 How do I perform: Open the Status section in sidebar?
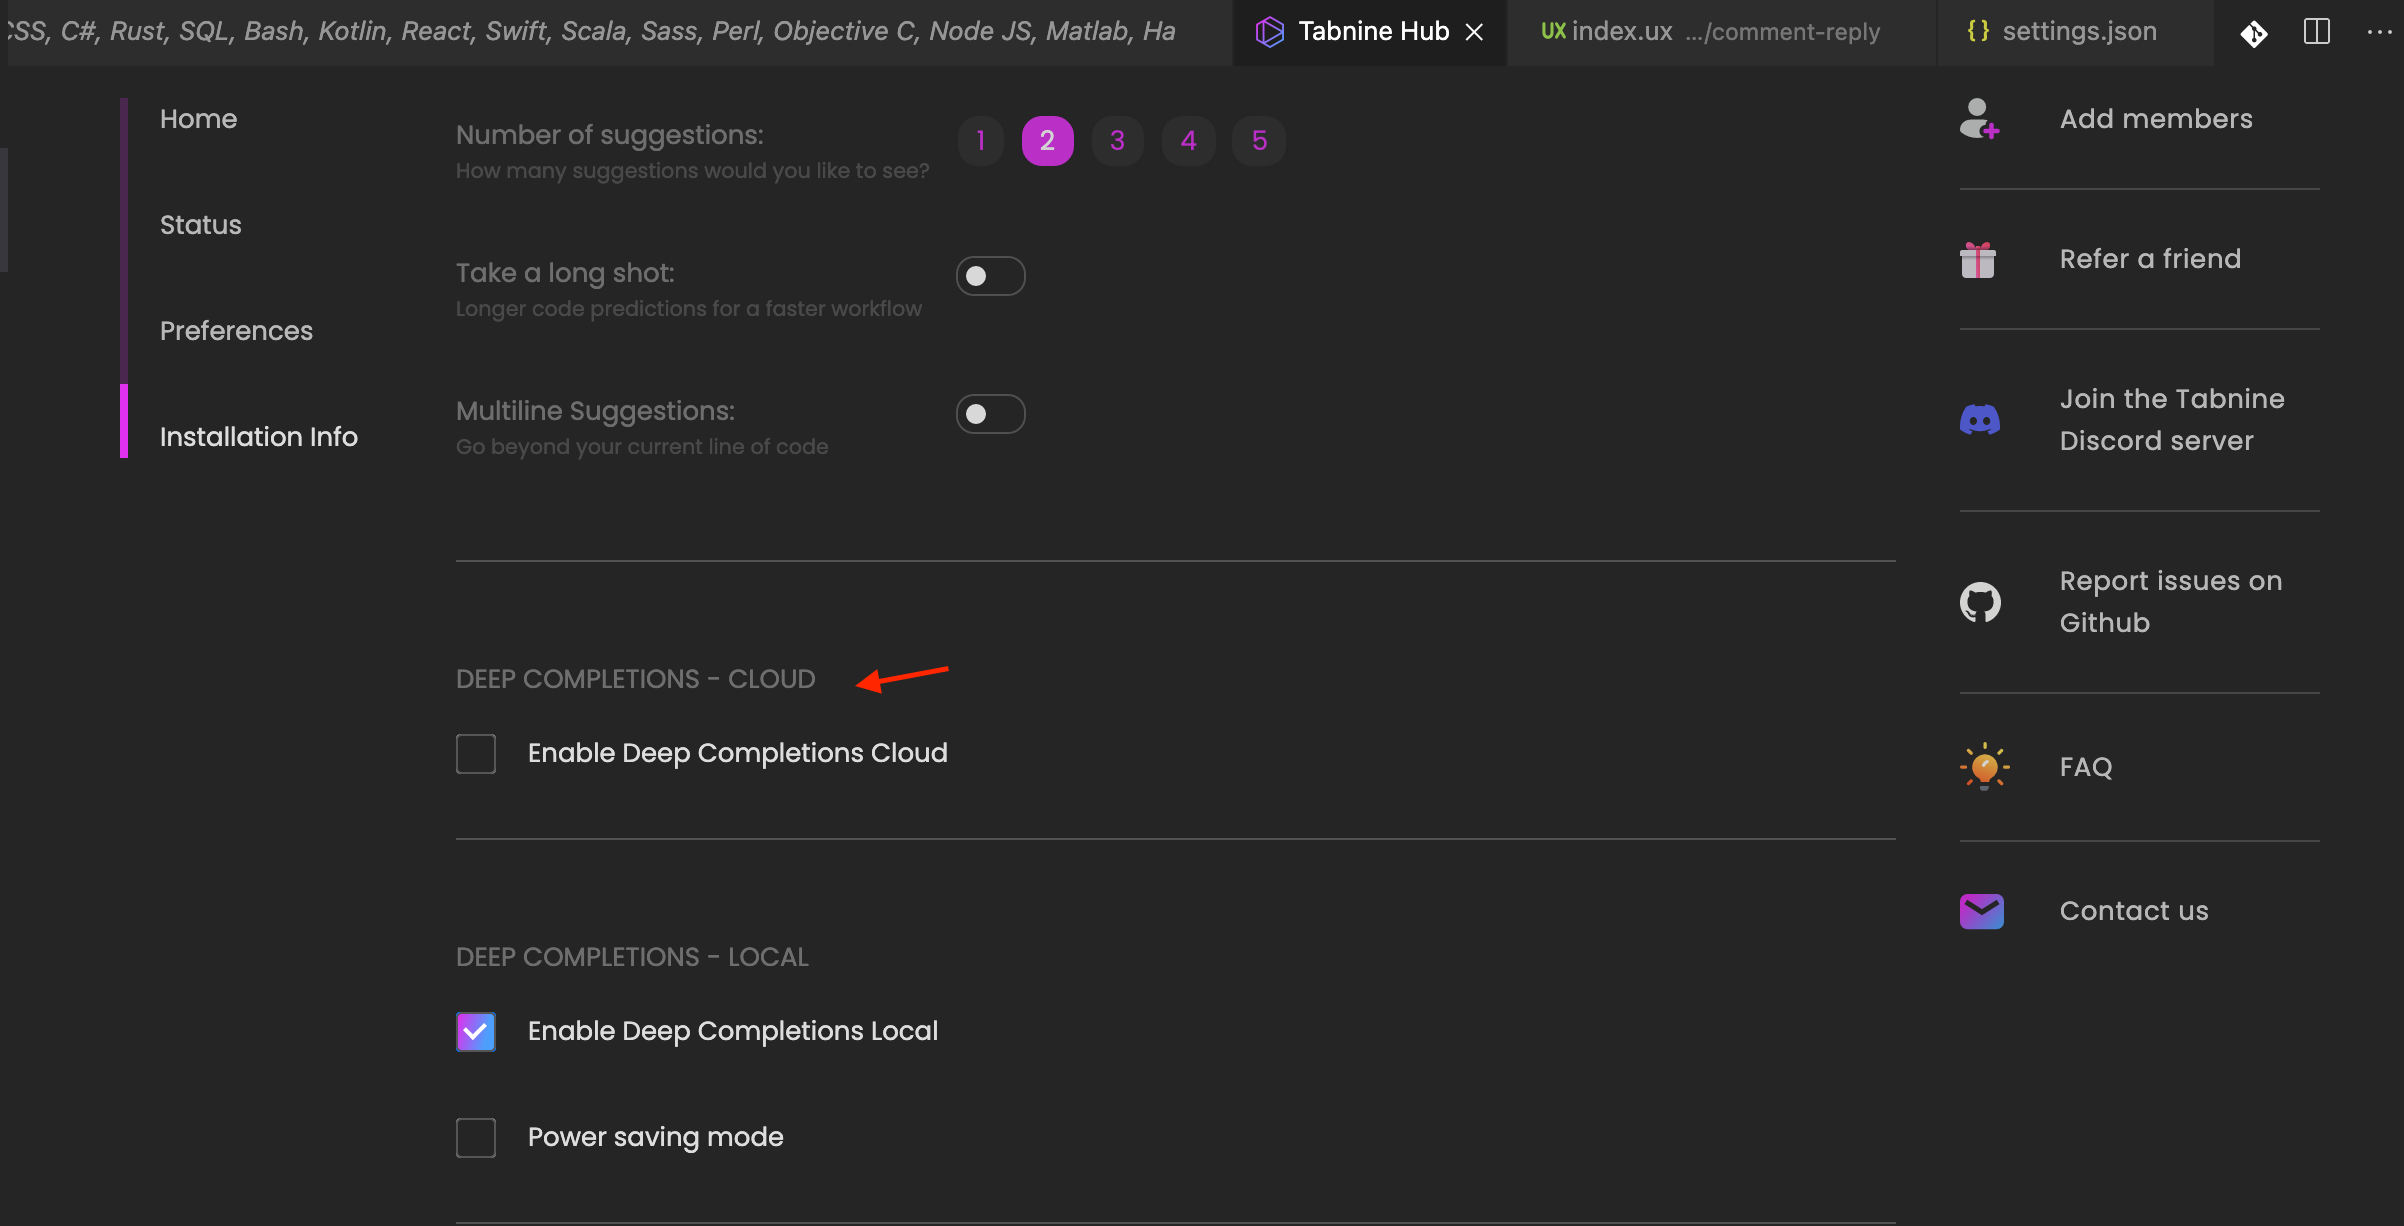(200, 225)
